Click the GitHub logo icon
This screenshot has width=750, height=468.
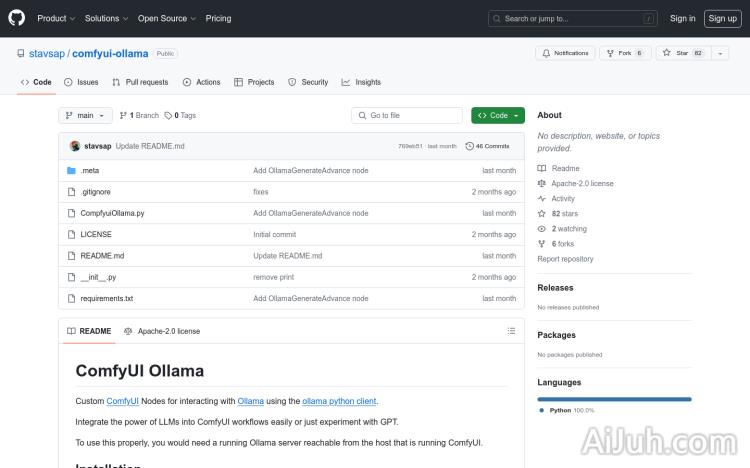click(17, 18)
